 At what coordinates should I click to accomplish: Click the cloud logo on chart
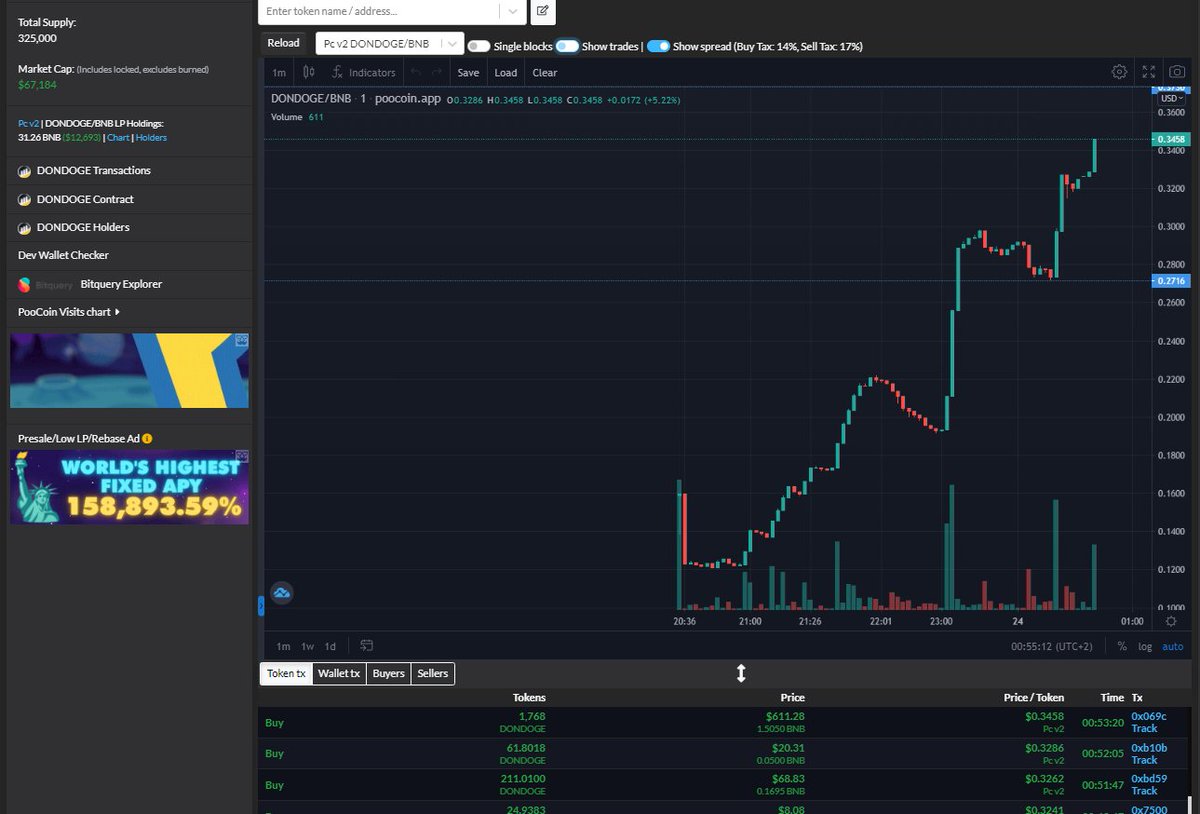click(x=282, y=593)
